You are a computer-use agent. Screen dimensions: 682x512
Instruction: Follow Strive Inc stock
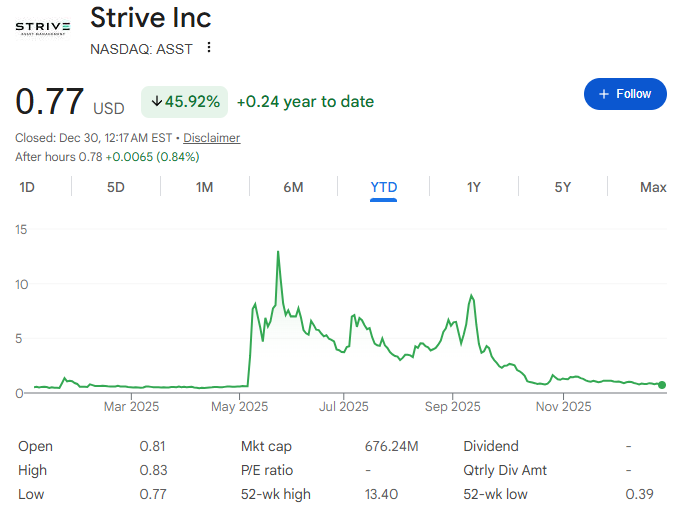(x=625, y=94)
